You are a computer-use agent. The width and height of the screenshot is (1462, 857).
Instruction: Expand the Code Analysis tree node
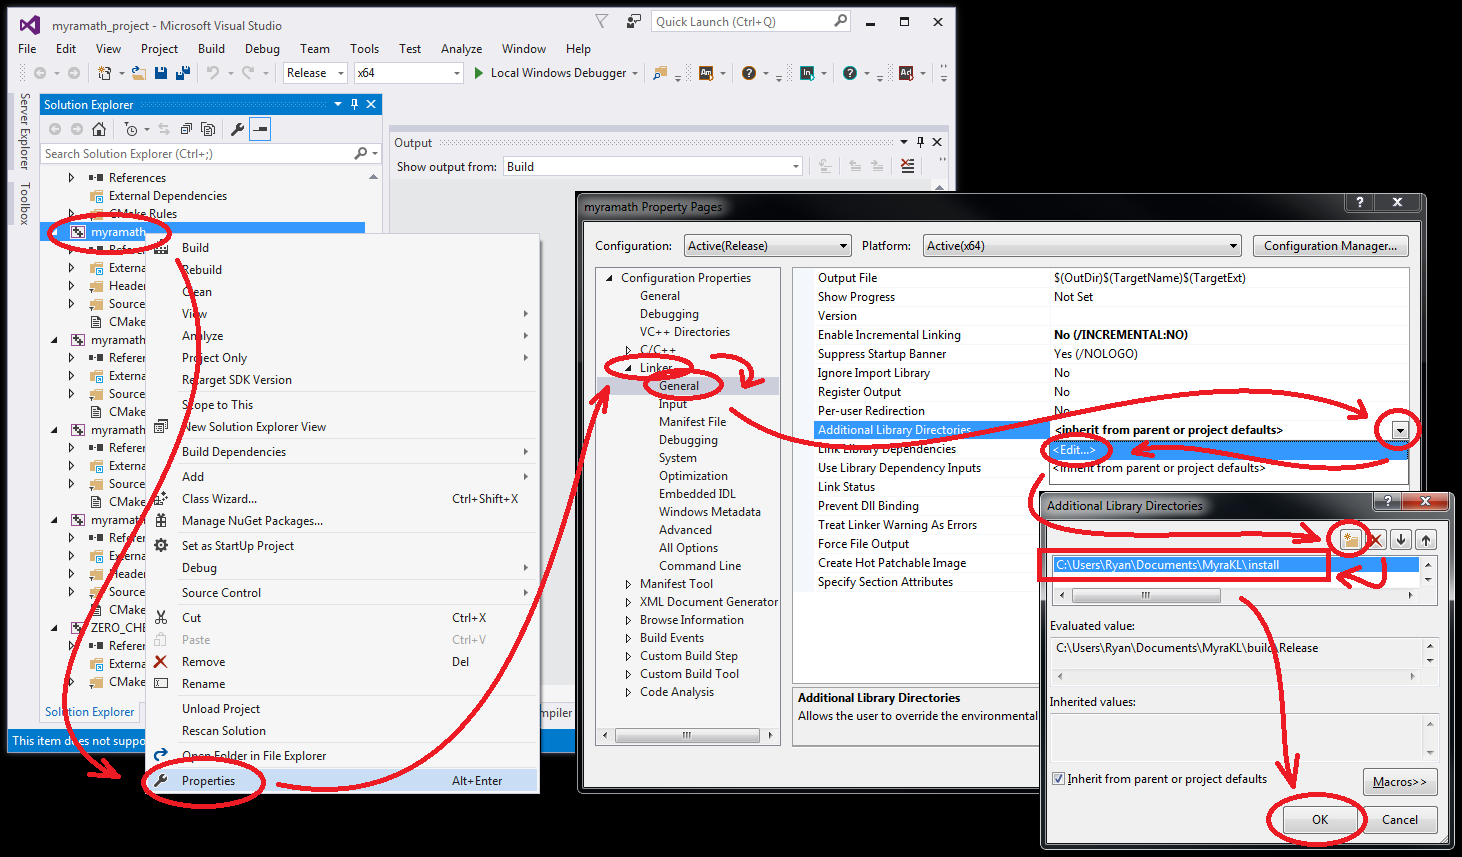(x=628, y=692)
